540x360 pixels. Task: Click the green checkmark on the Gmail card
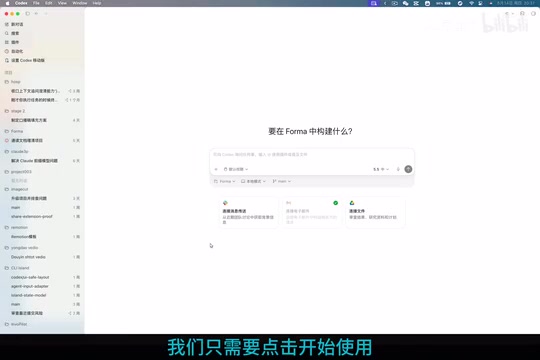point(335,203)
